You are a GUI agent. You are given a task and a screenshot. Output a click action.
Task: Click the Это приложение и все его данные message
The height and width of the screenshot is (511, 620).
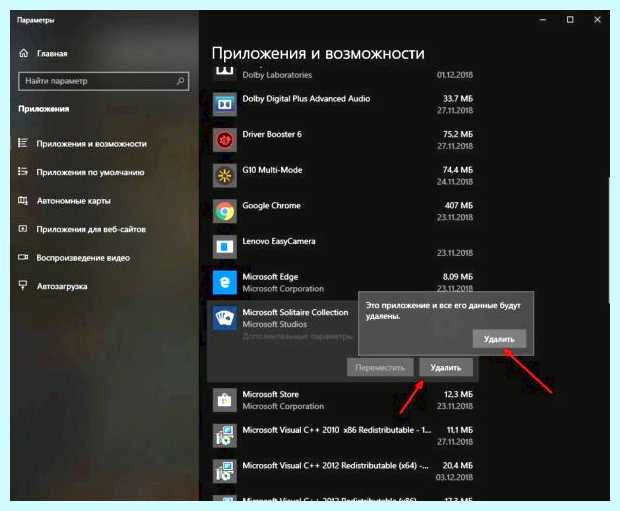coord(443,310)
